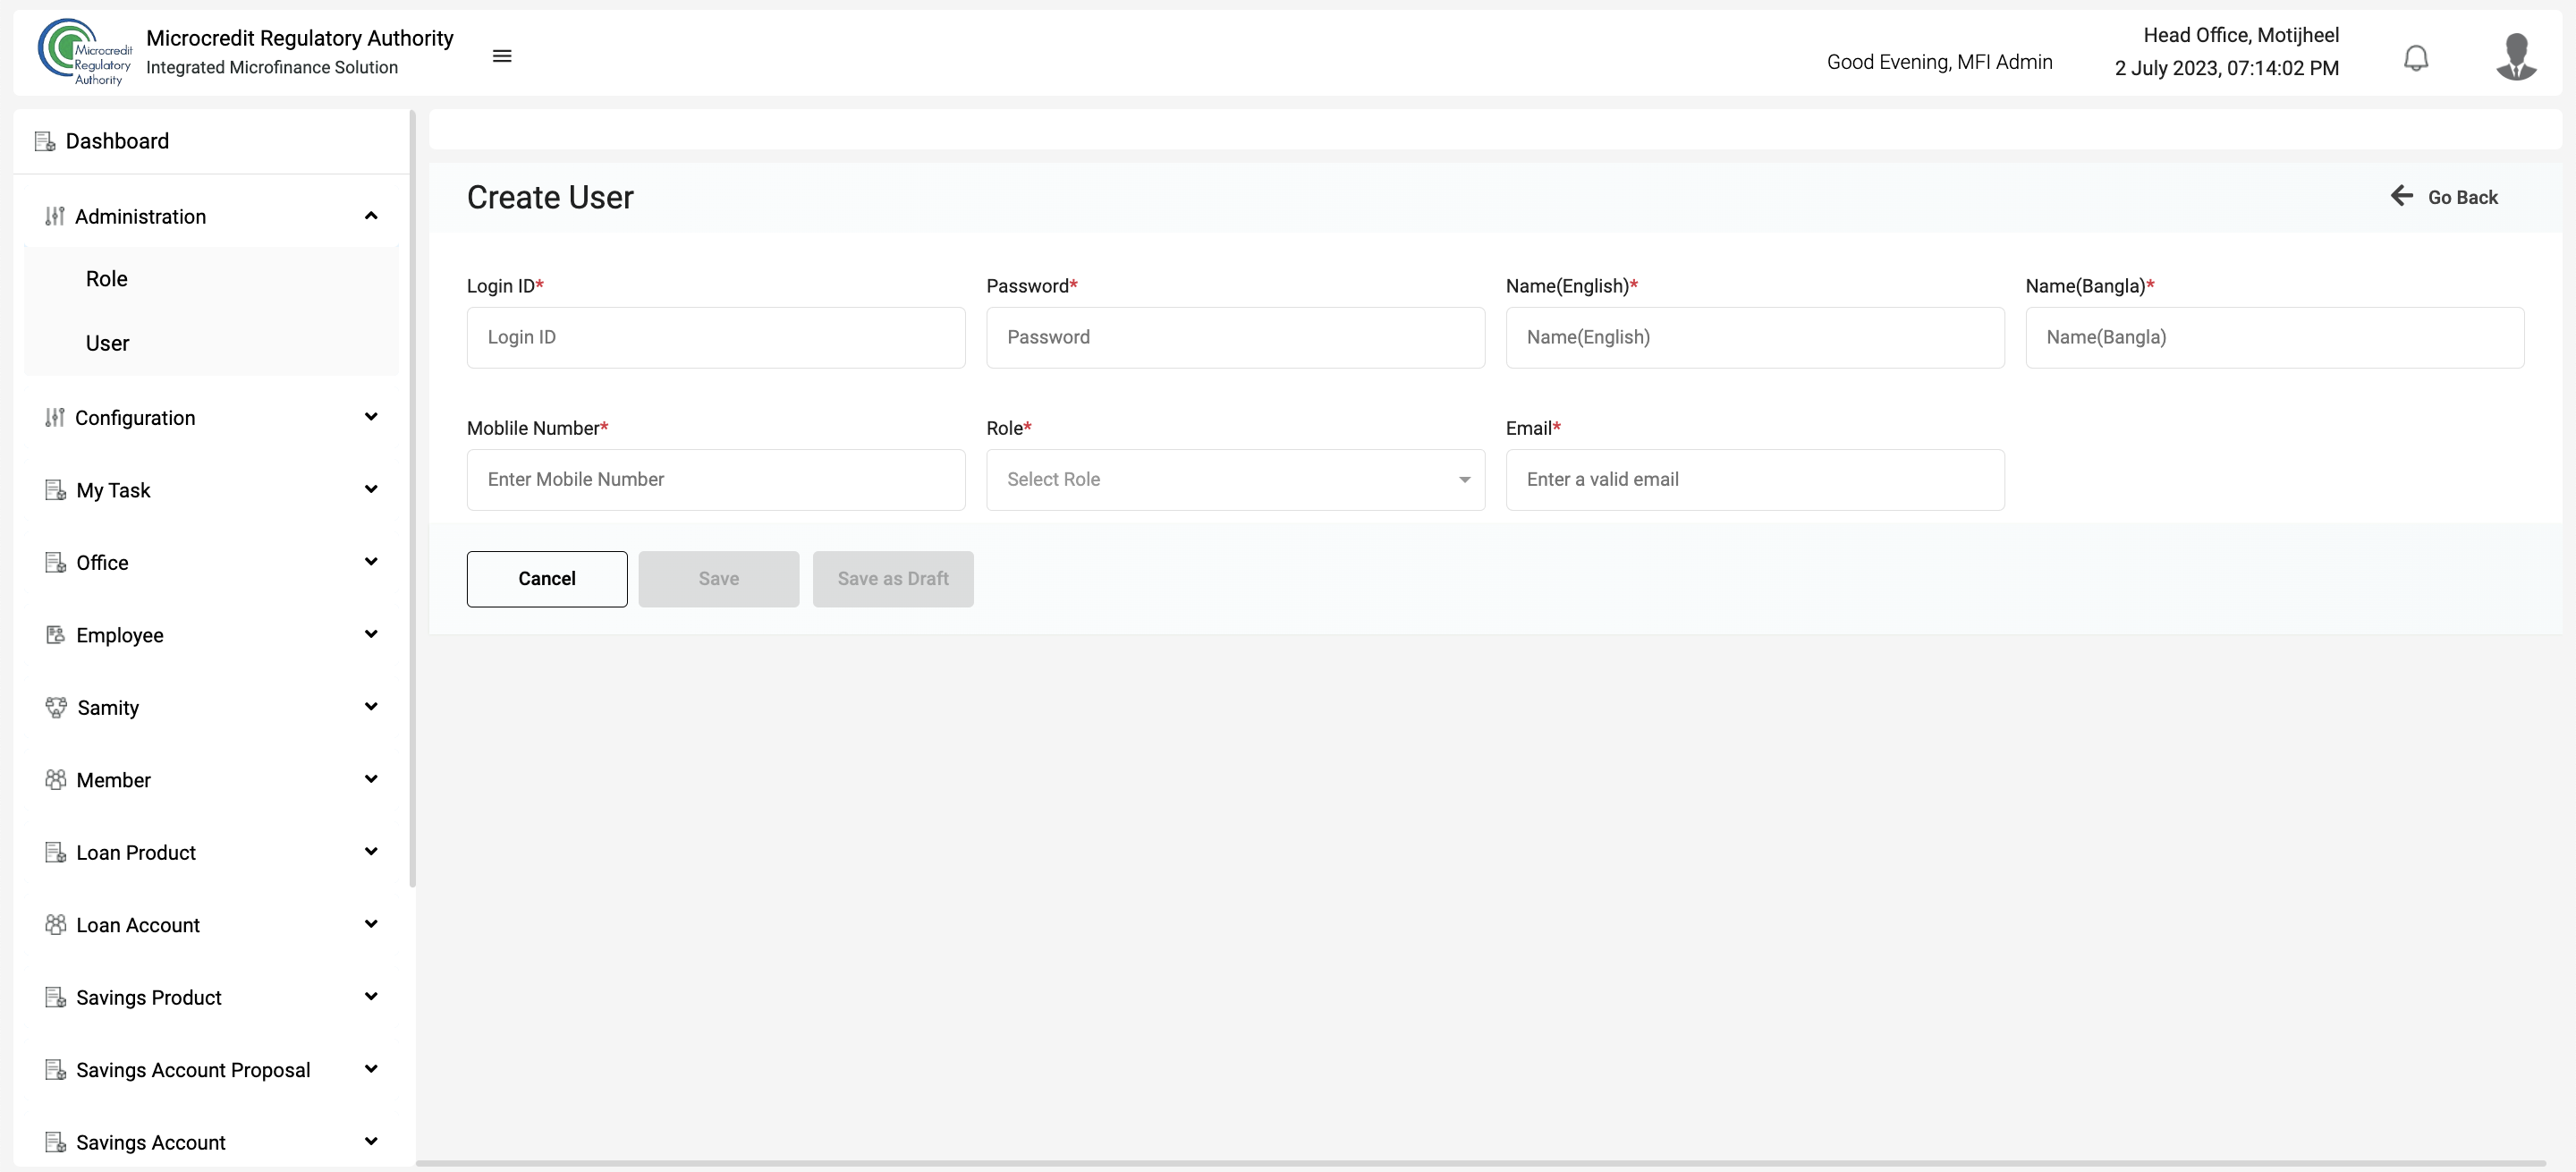Expand the Savings Account Proposal chevron
This screenshot has height=1172, width=2576.
pyautogui.click(x=371, y=1069)
